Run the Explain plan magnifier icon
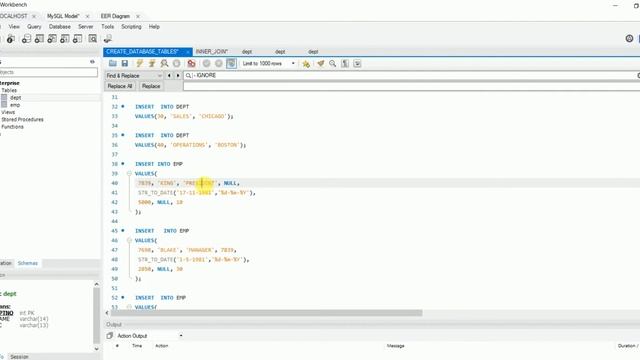Screen dimensions: 640x360 (x=164, y=63)
